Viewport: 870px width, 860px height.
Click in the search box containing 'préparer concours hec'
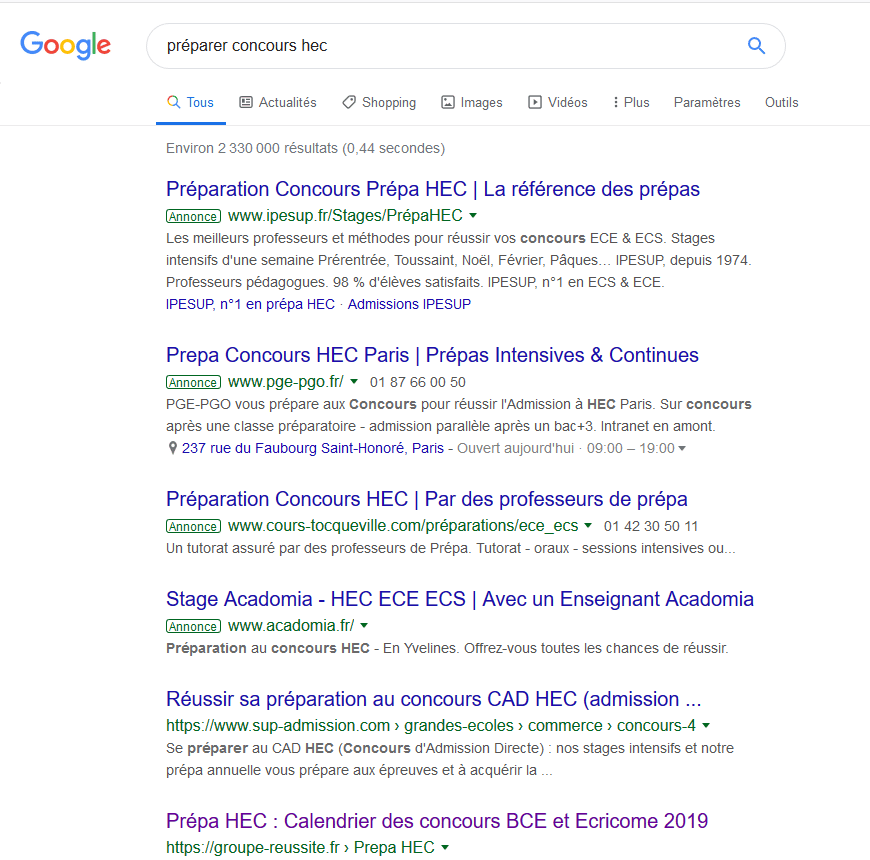(x=466, y=46)
